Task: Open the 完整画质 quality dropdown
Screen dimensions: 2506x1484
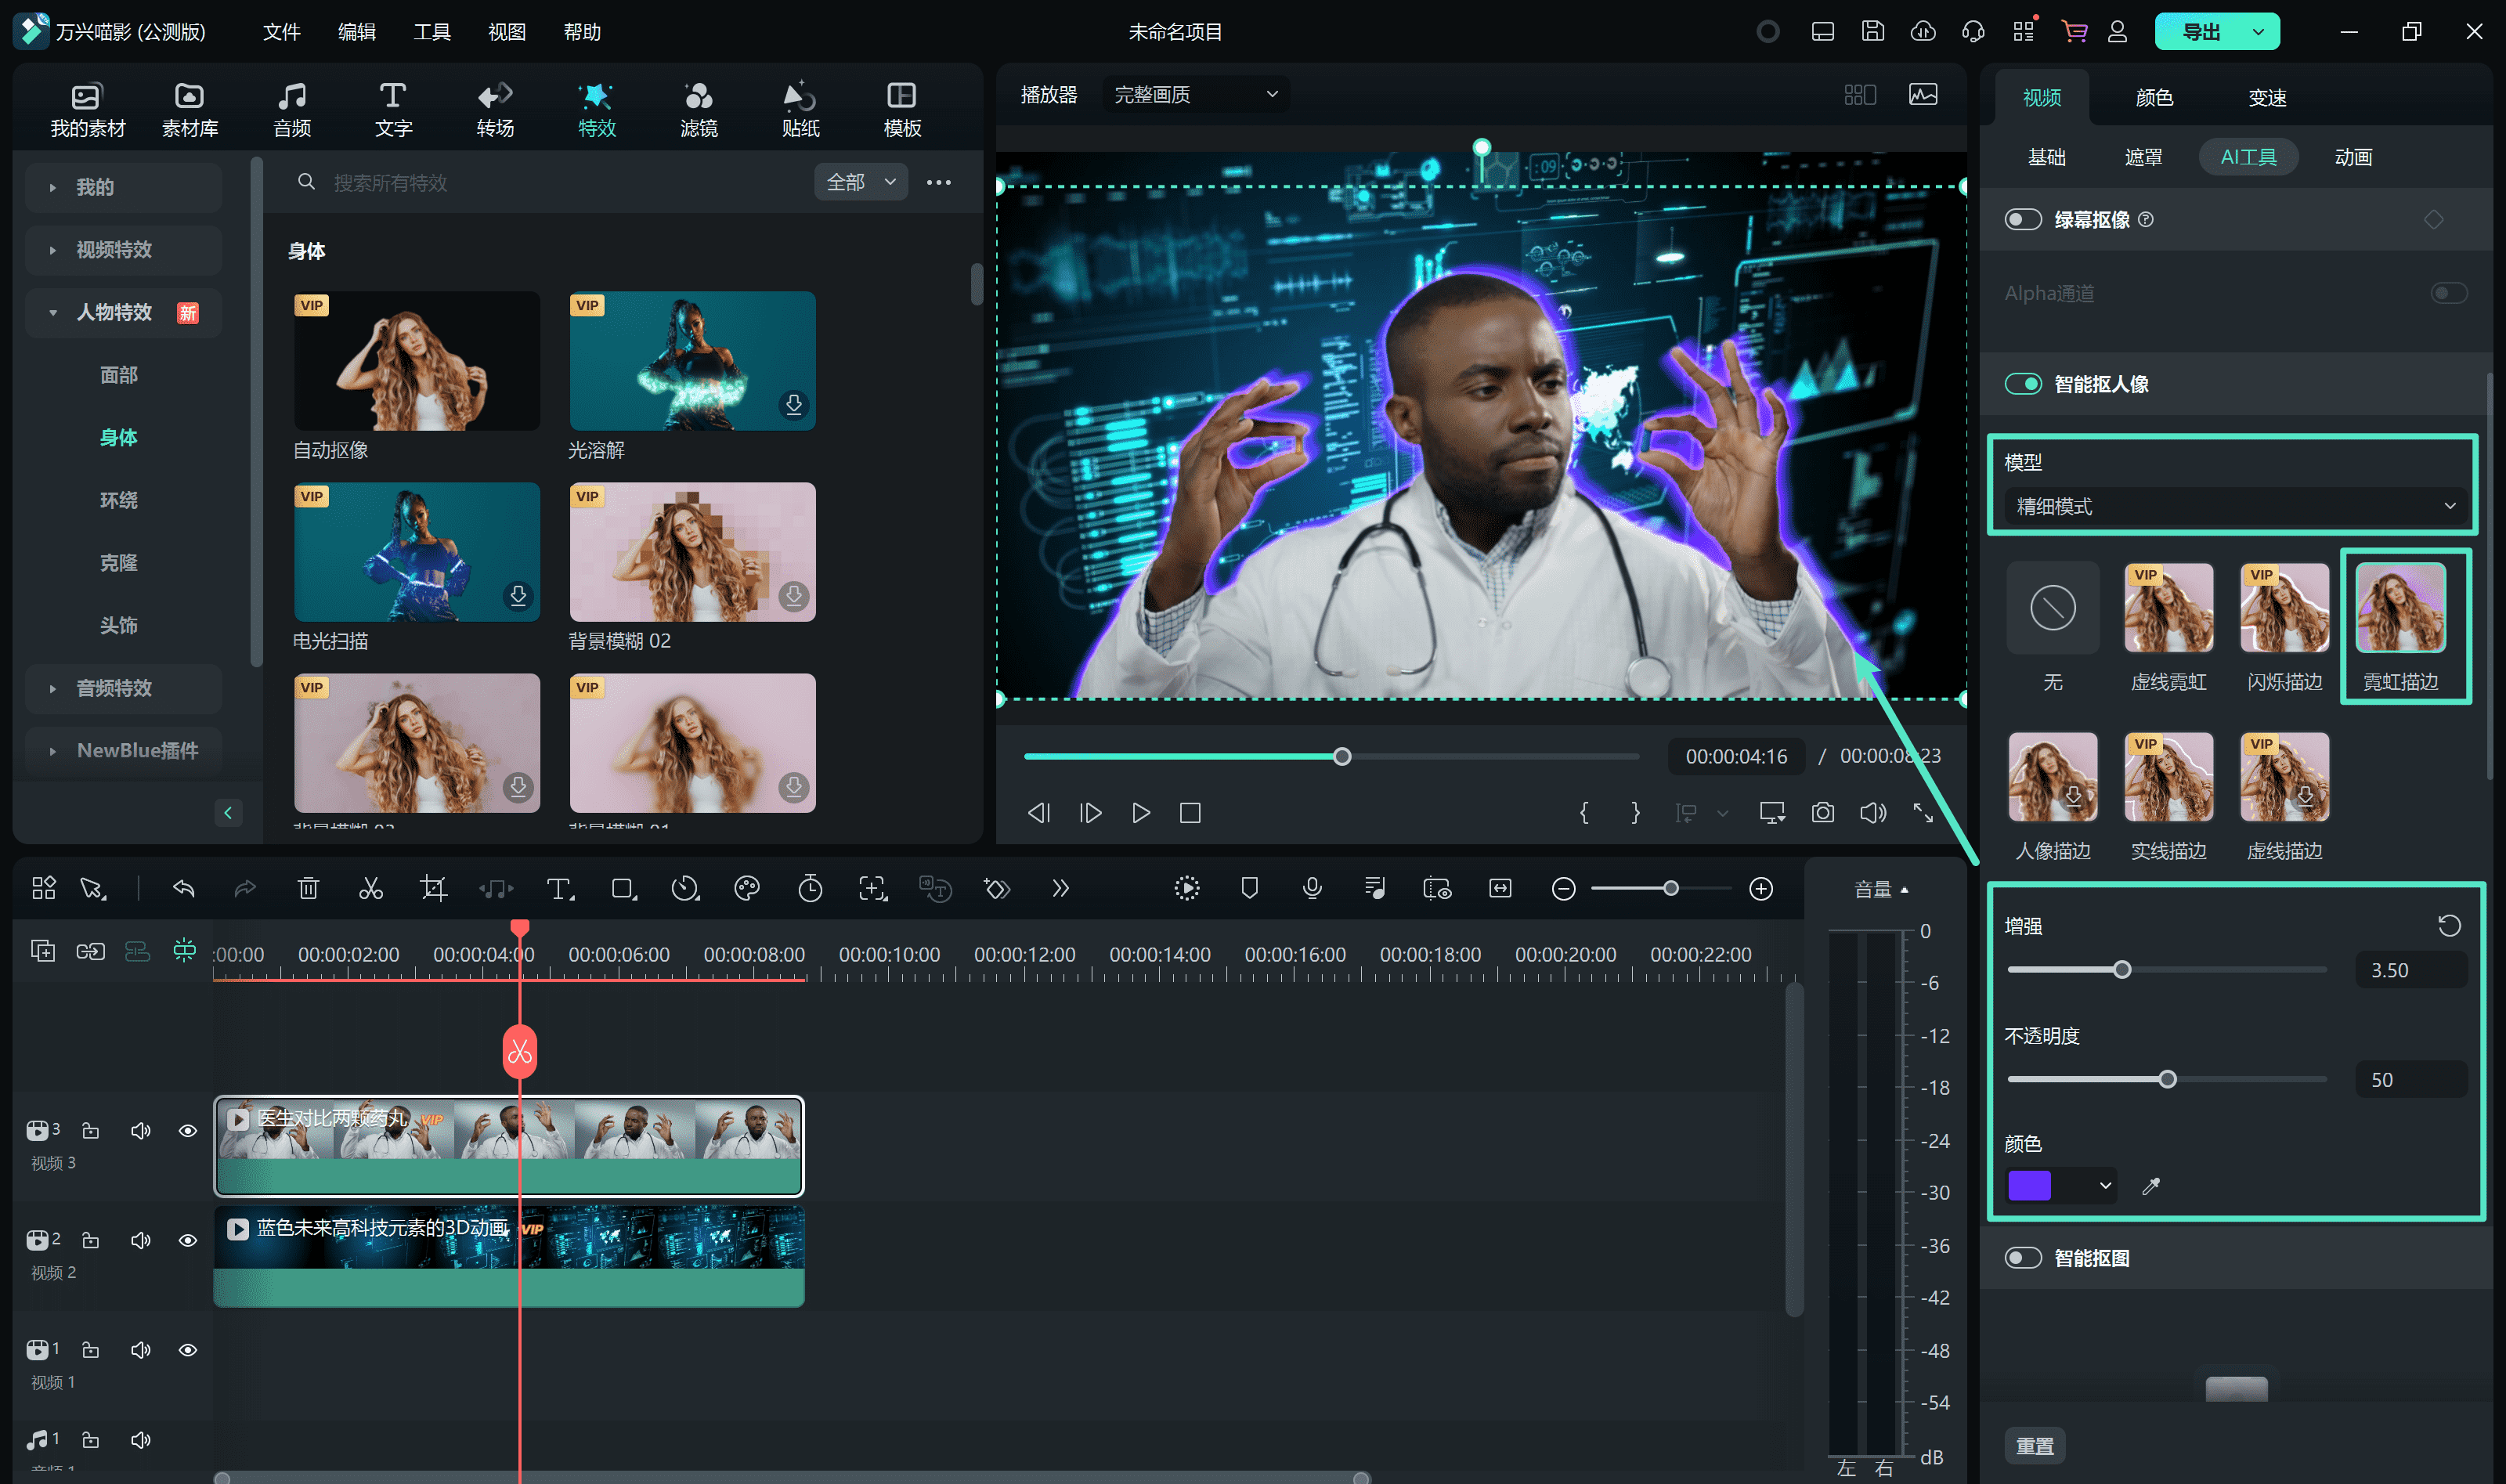Action: (x=1195, y=94)
